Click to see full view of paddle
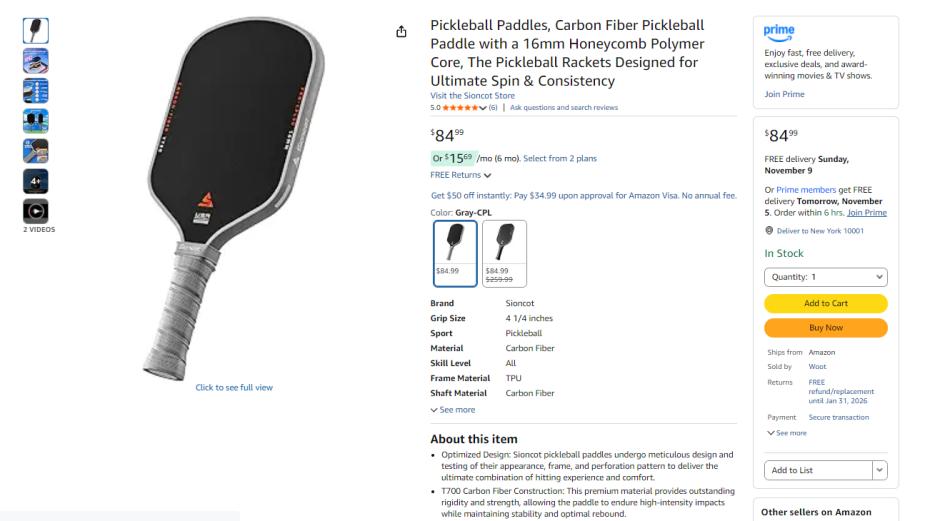Image resolution: width=950 pixels, height=521 pixels. coord(234,388)
